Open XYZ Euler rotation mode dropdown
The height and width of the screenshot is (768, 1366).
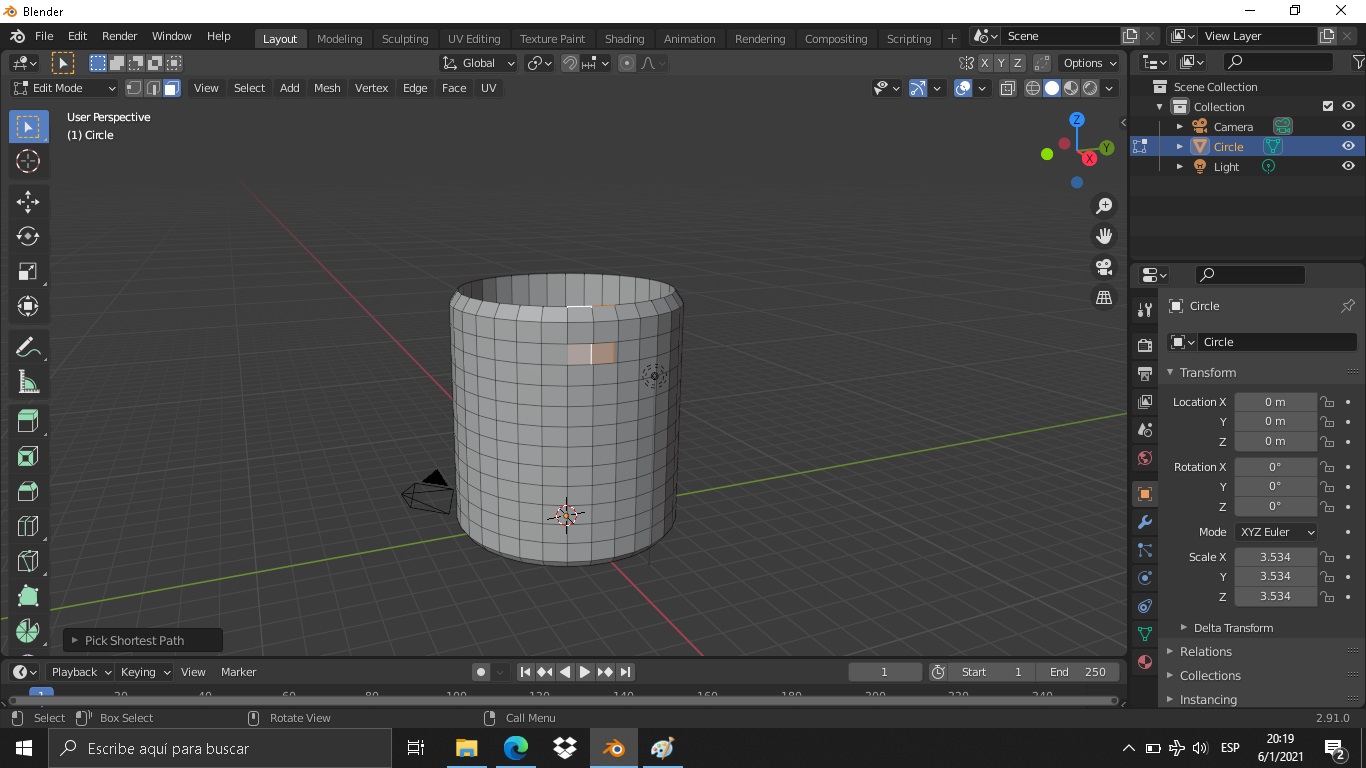1276,532
